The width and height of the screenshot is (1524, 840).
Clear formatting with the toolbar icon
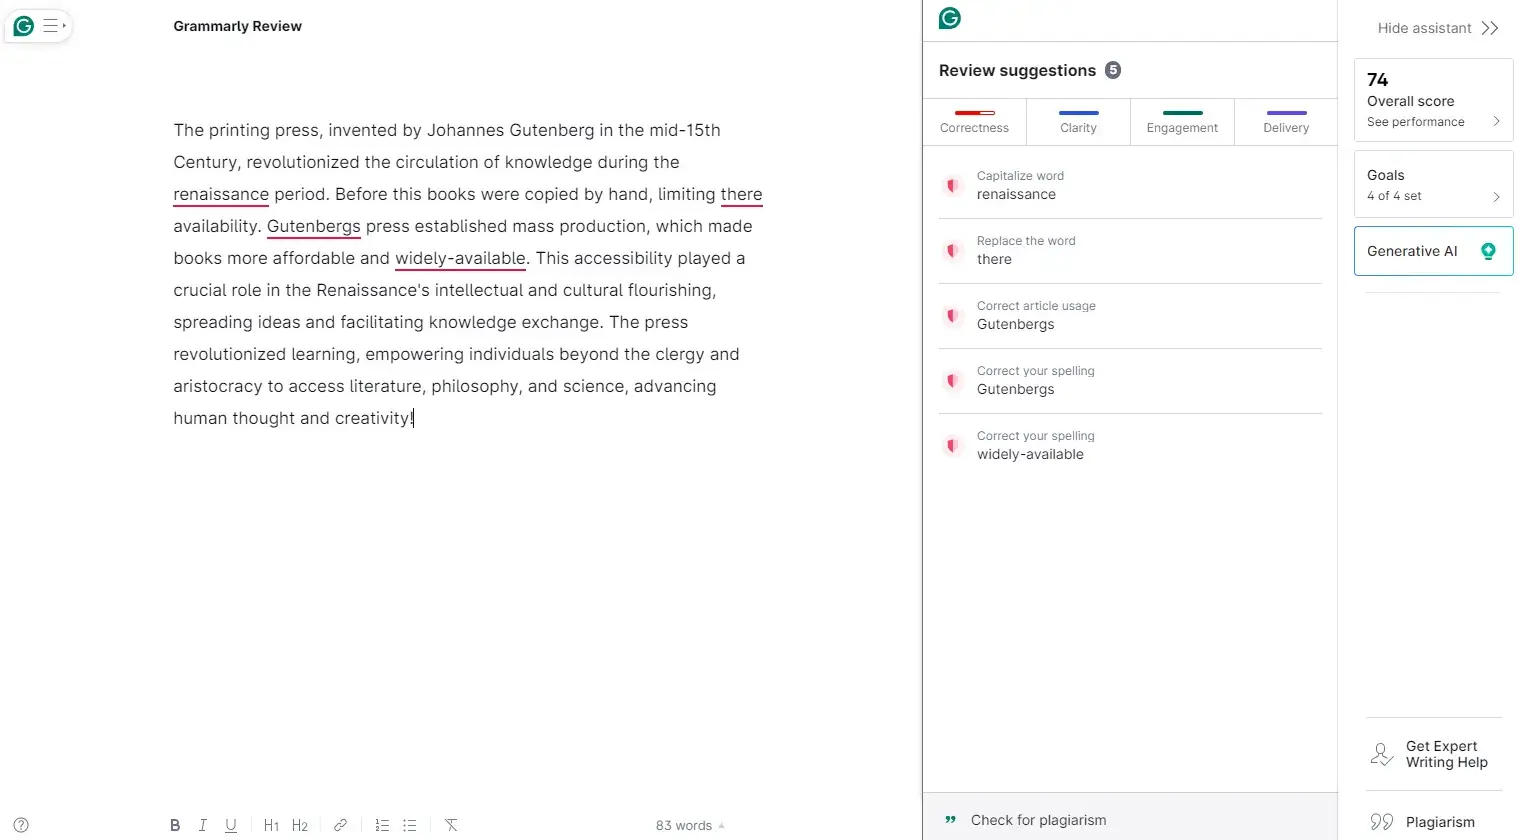pyautogui.click(x=451, y=825)
